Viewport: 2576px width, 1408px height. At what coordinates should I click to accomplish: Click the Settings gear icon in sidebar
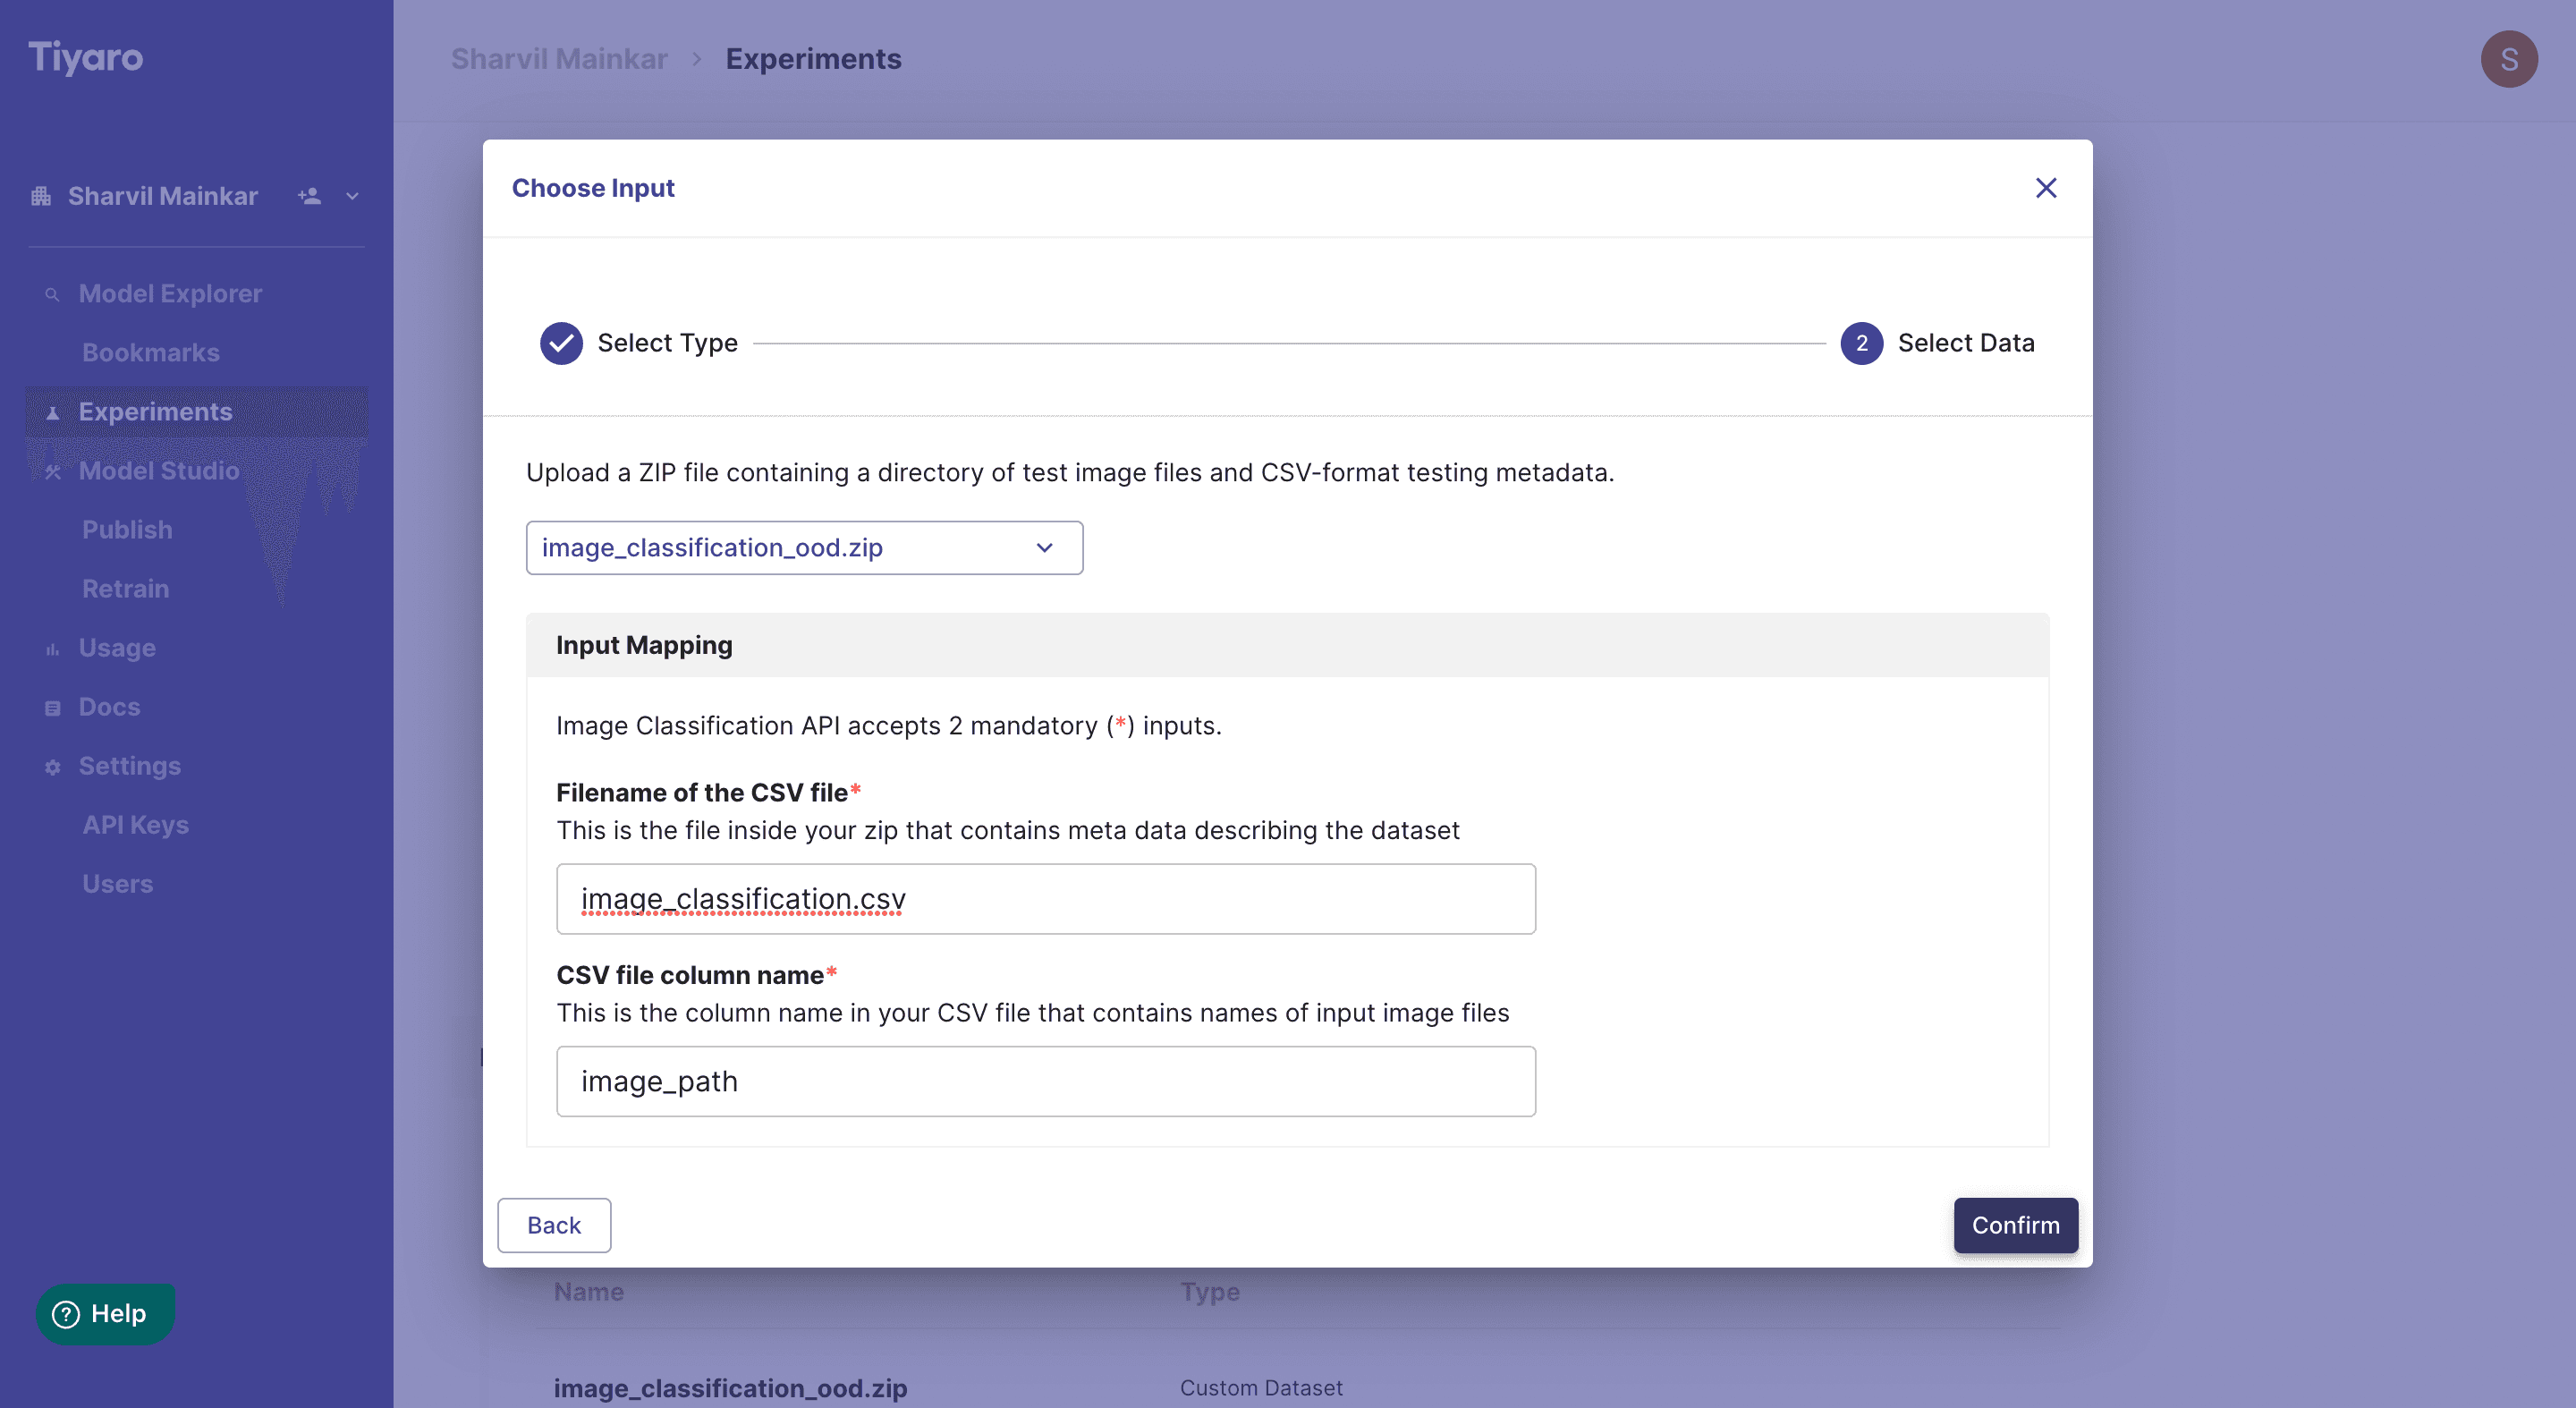pos(53,767)
